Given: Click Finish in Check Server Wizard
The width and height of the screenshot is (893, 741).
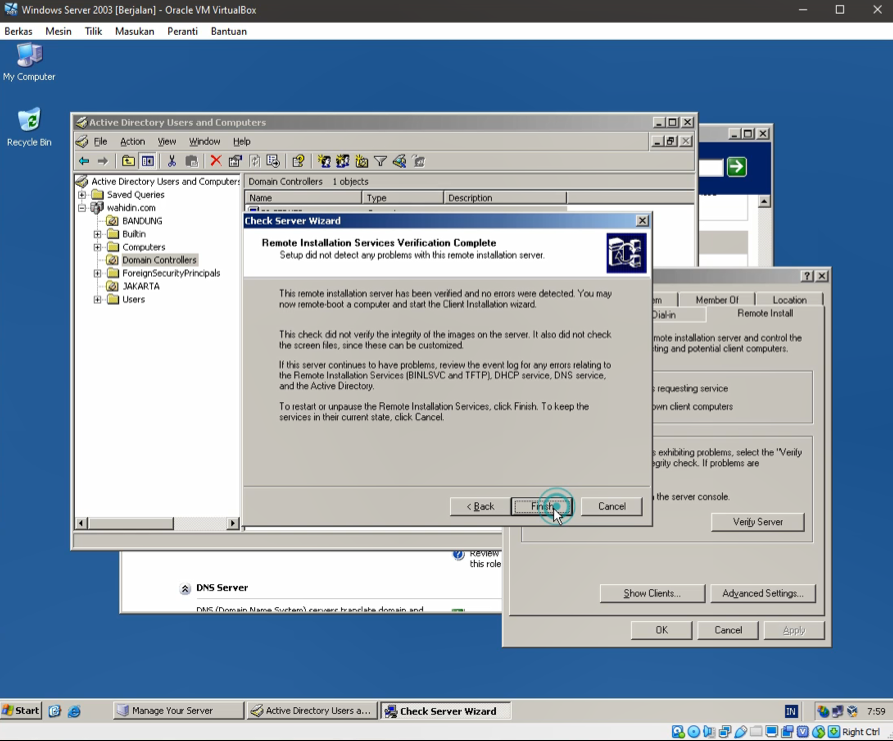Looking at the screenshot, I should coord(542,506).
